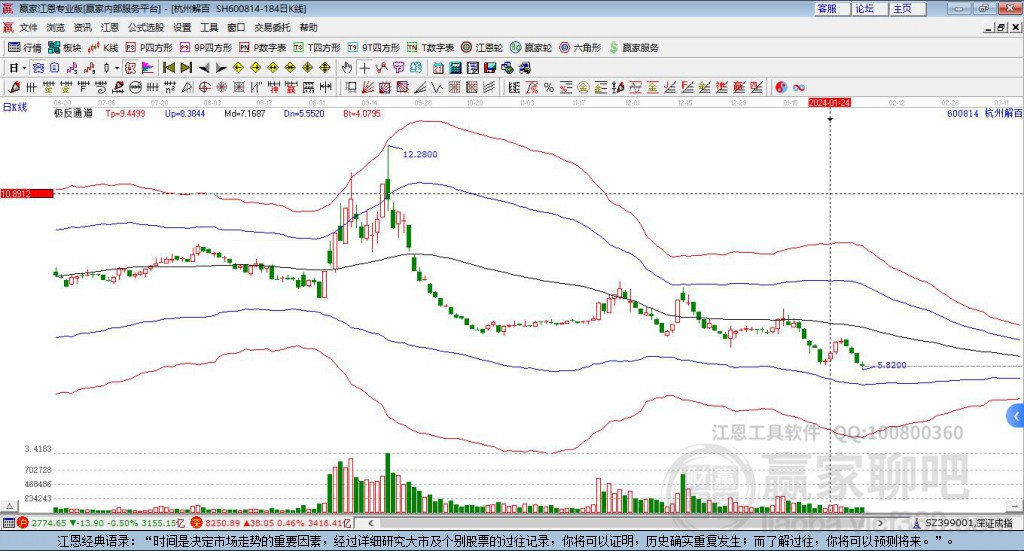Click the 客服 customer service button
Viewport: 1024px width, 551px height.
[x=827, y=8]
